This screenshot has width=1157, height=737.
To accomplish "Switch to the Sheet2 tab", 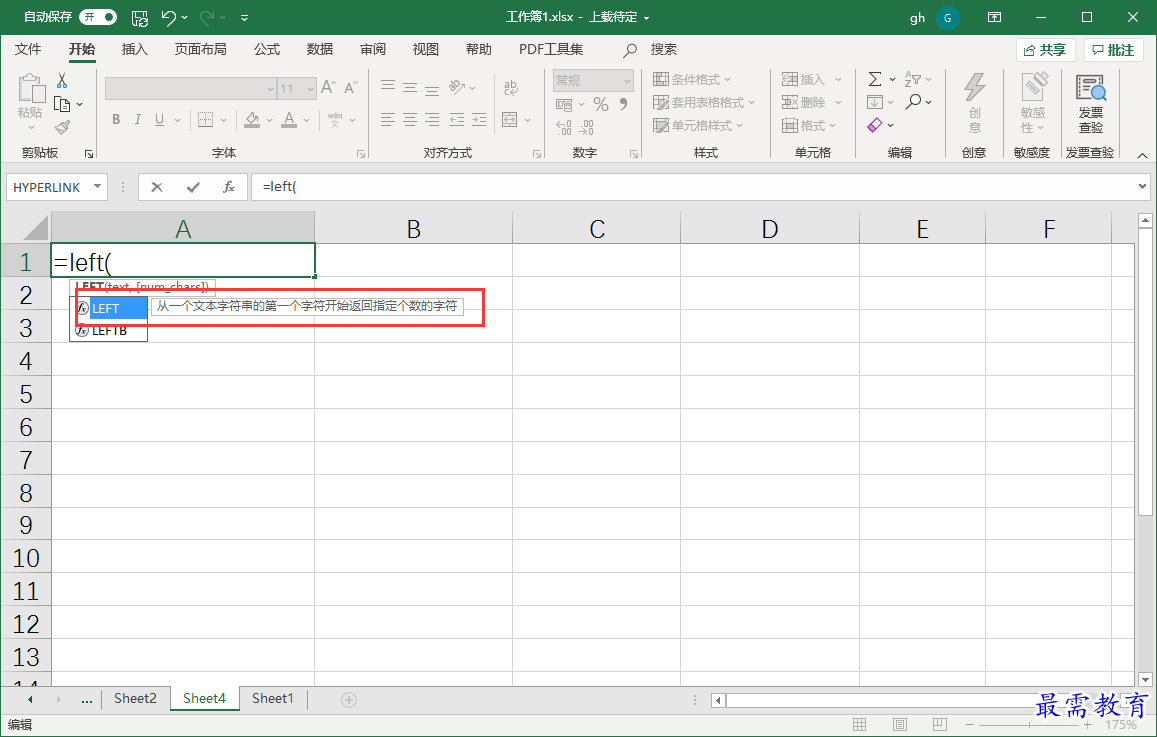I will click(135, 699).
